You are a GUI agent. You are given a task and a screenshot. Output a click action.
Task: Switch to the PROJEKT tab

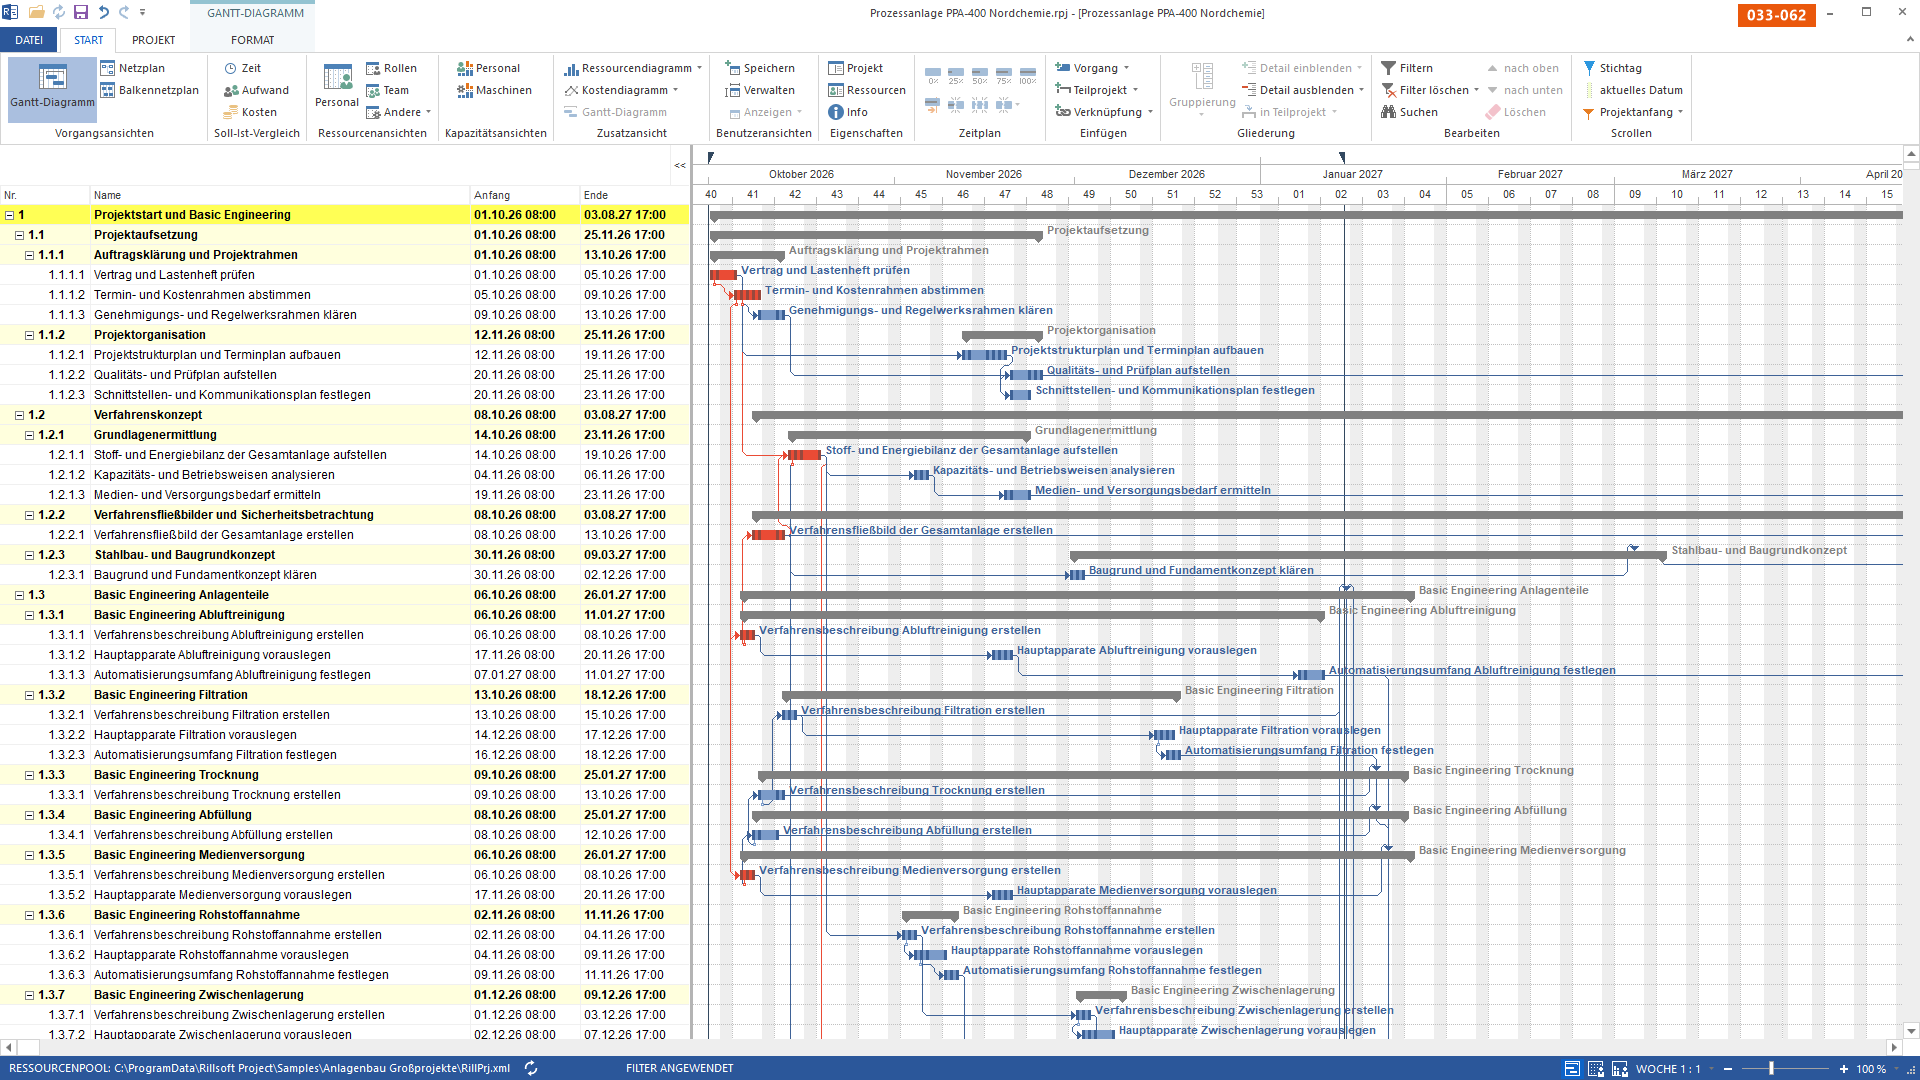point(153,40)
